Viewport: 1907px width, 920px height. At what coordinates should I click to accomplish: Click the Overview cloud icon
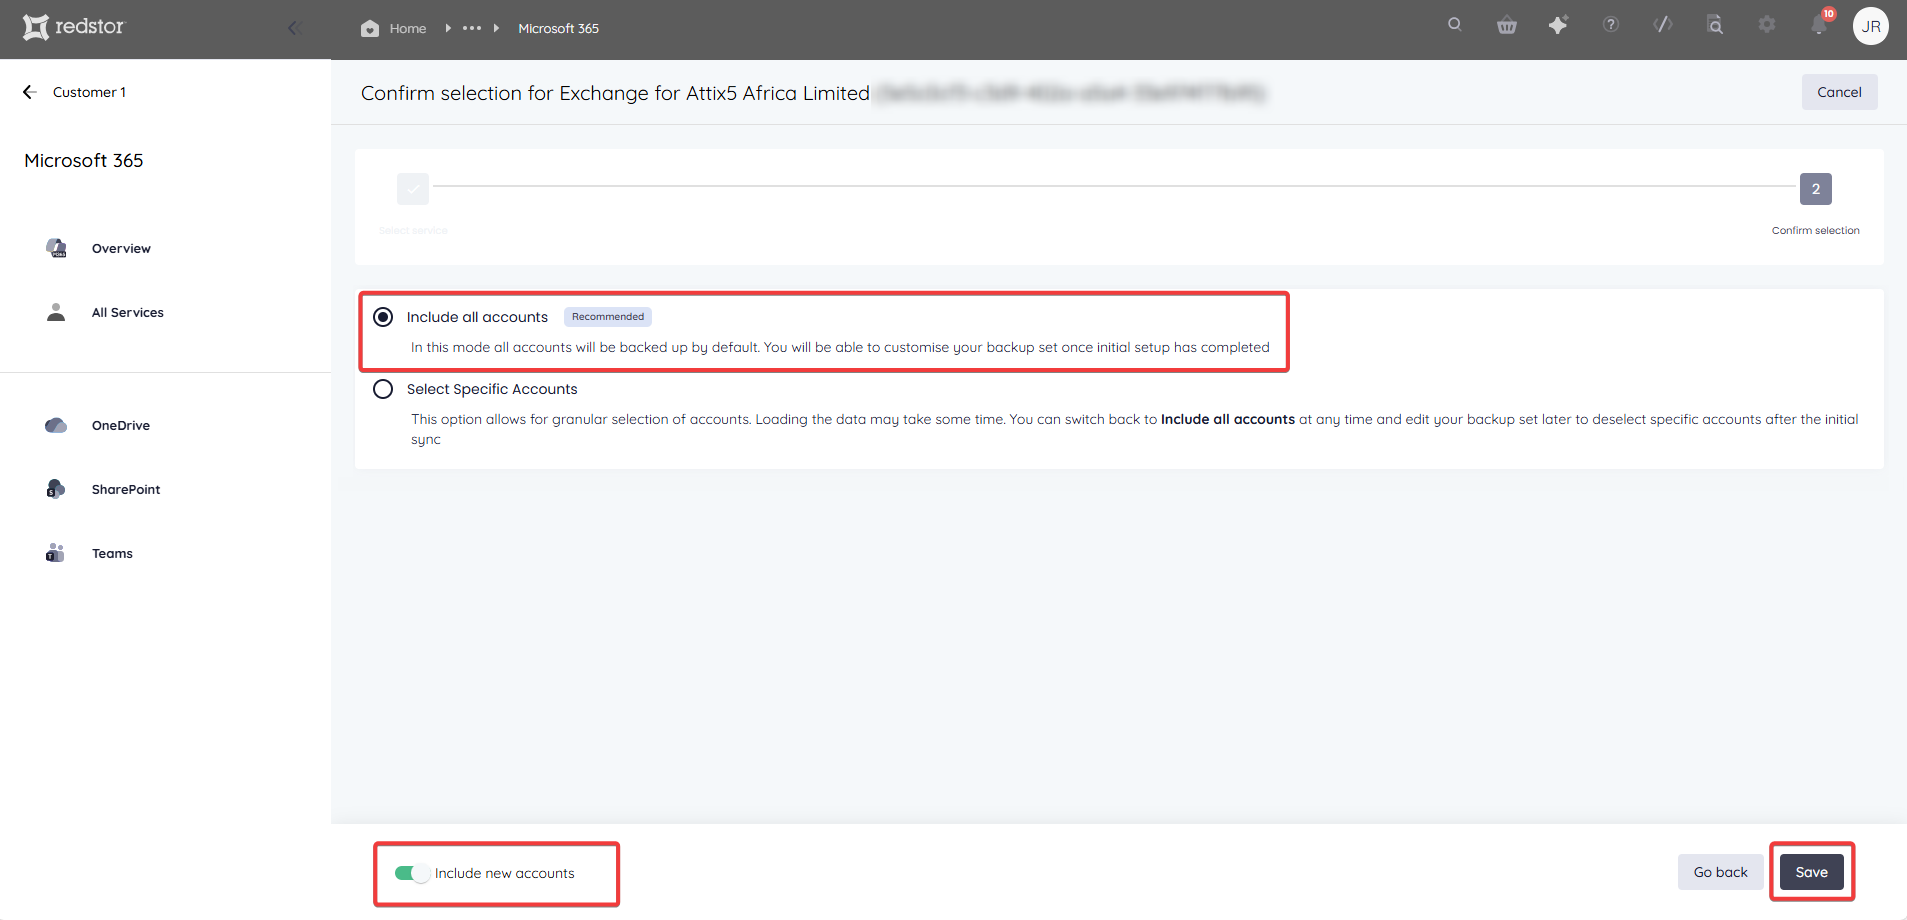(56, 248)
